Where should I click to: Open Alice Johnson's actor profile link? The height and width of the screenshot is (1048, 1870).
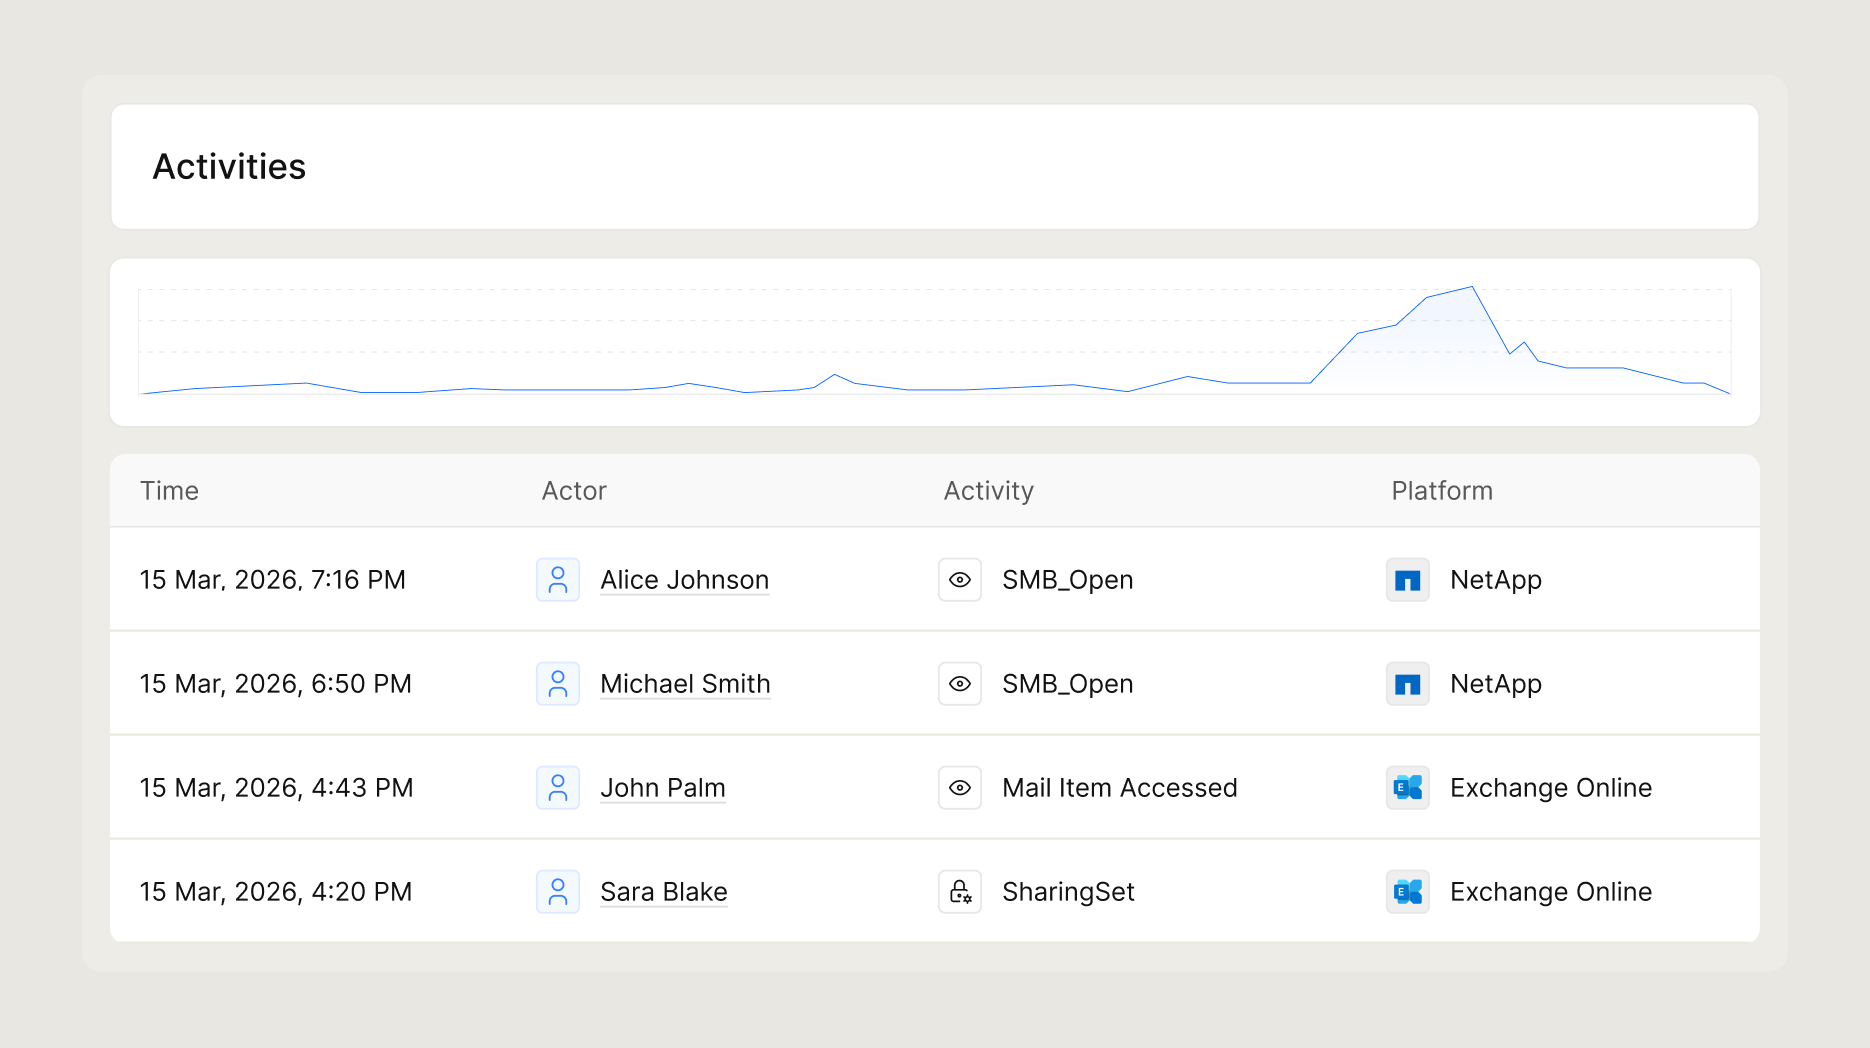[x=685, y=580]
